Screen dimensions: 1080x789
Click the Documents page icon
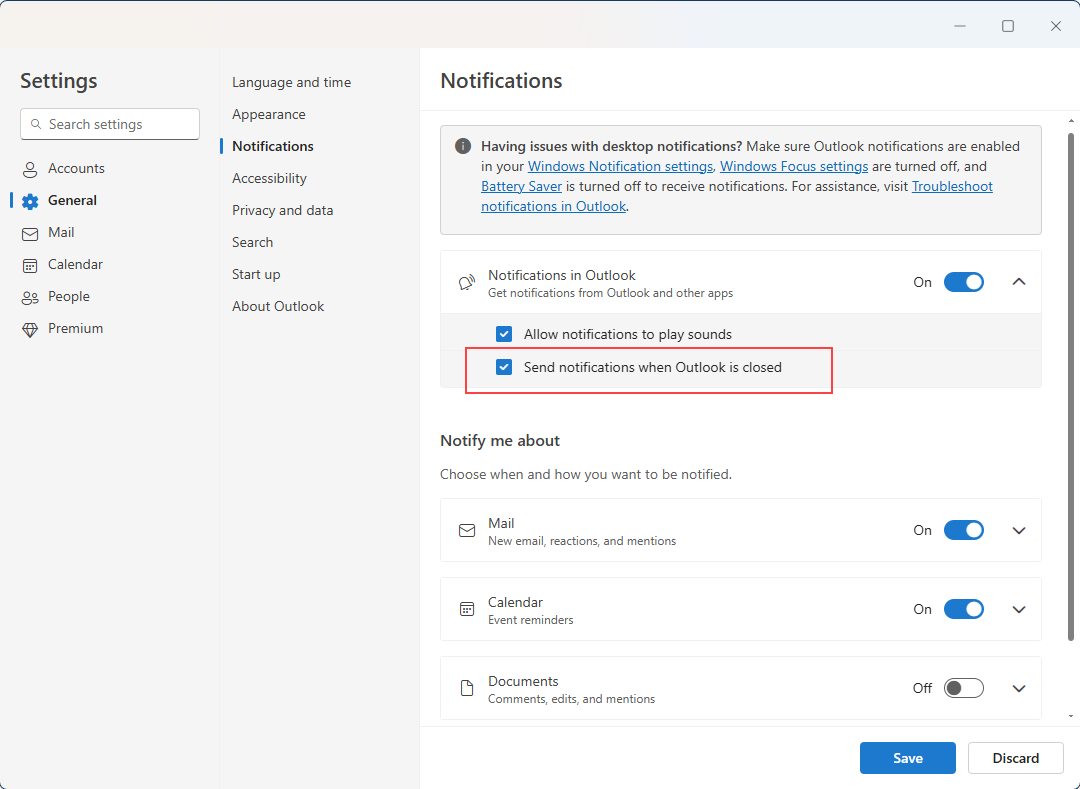coord(467,688)
